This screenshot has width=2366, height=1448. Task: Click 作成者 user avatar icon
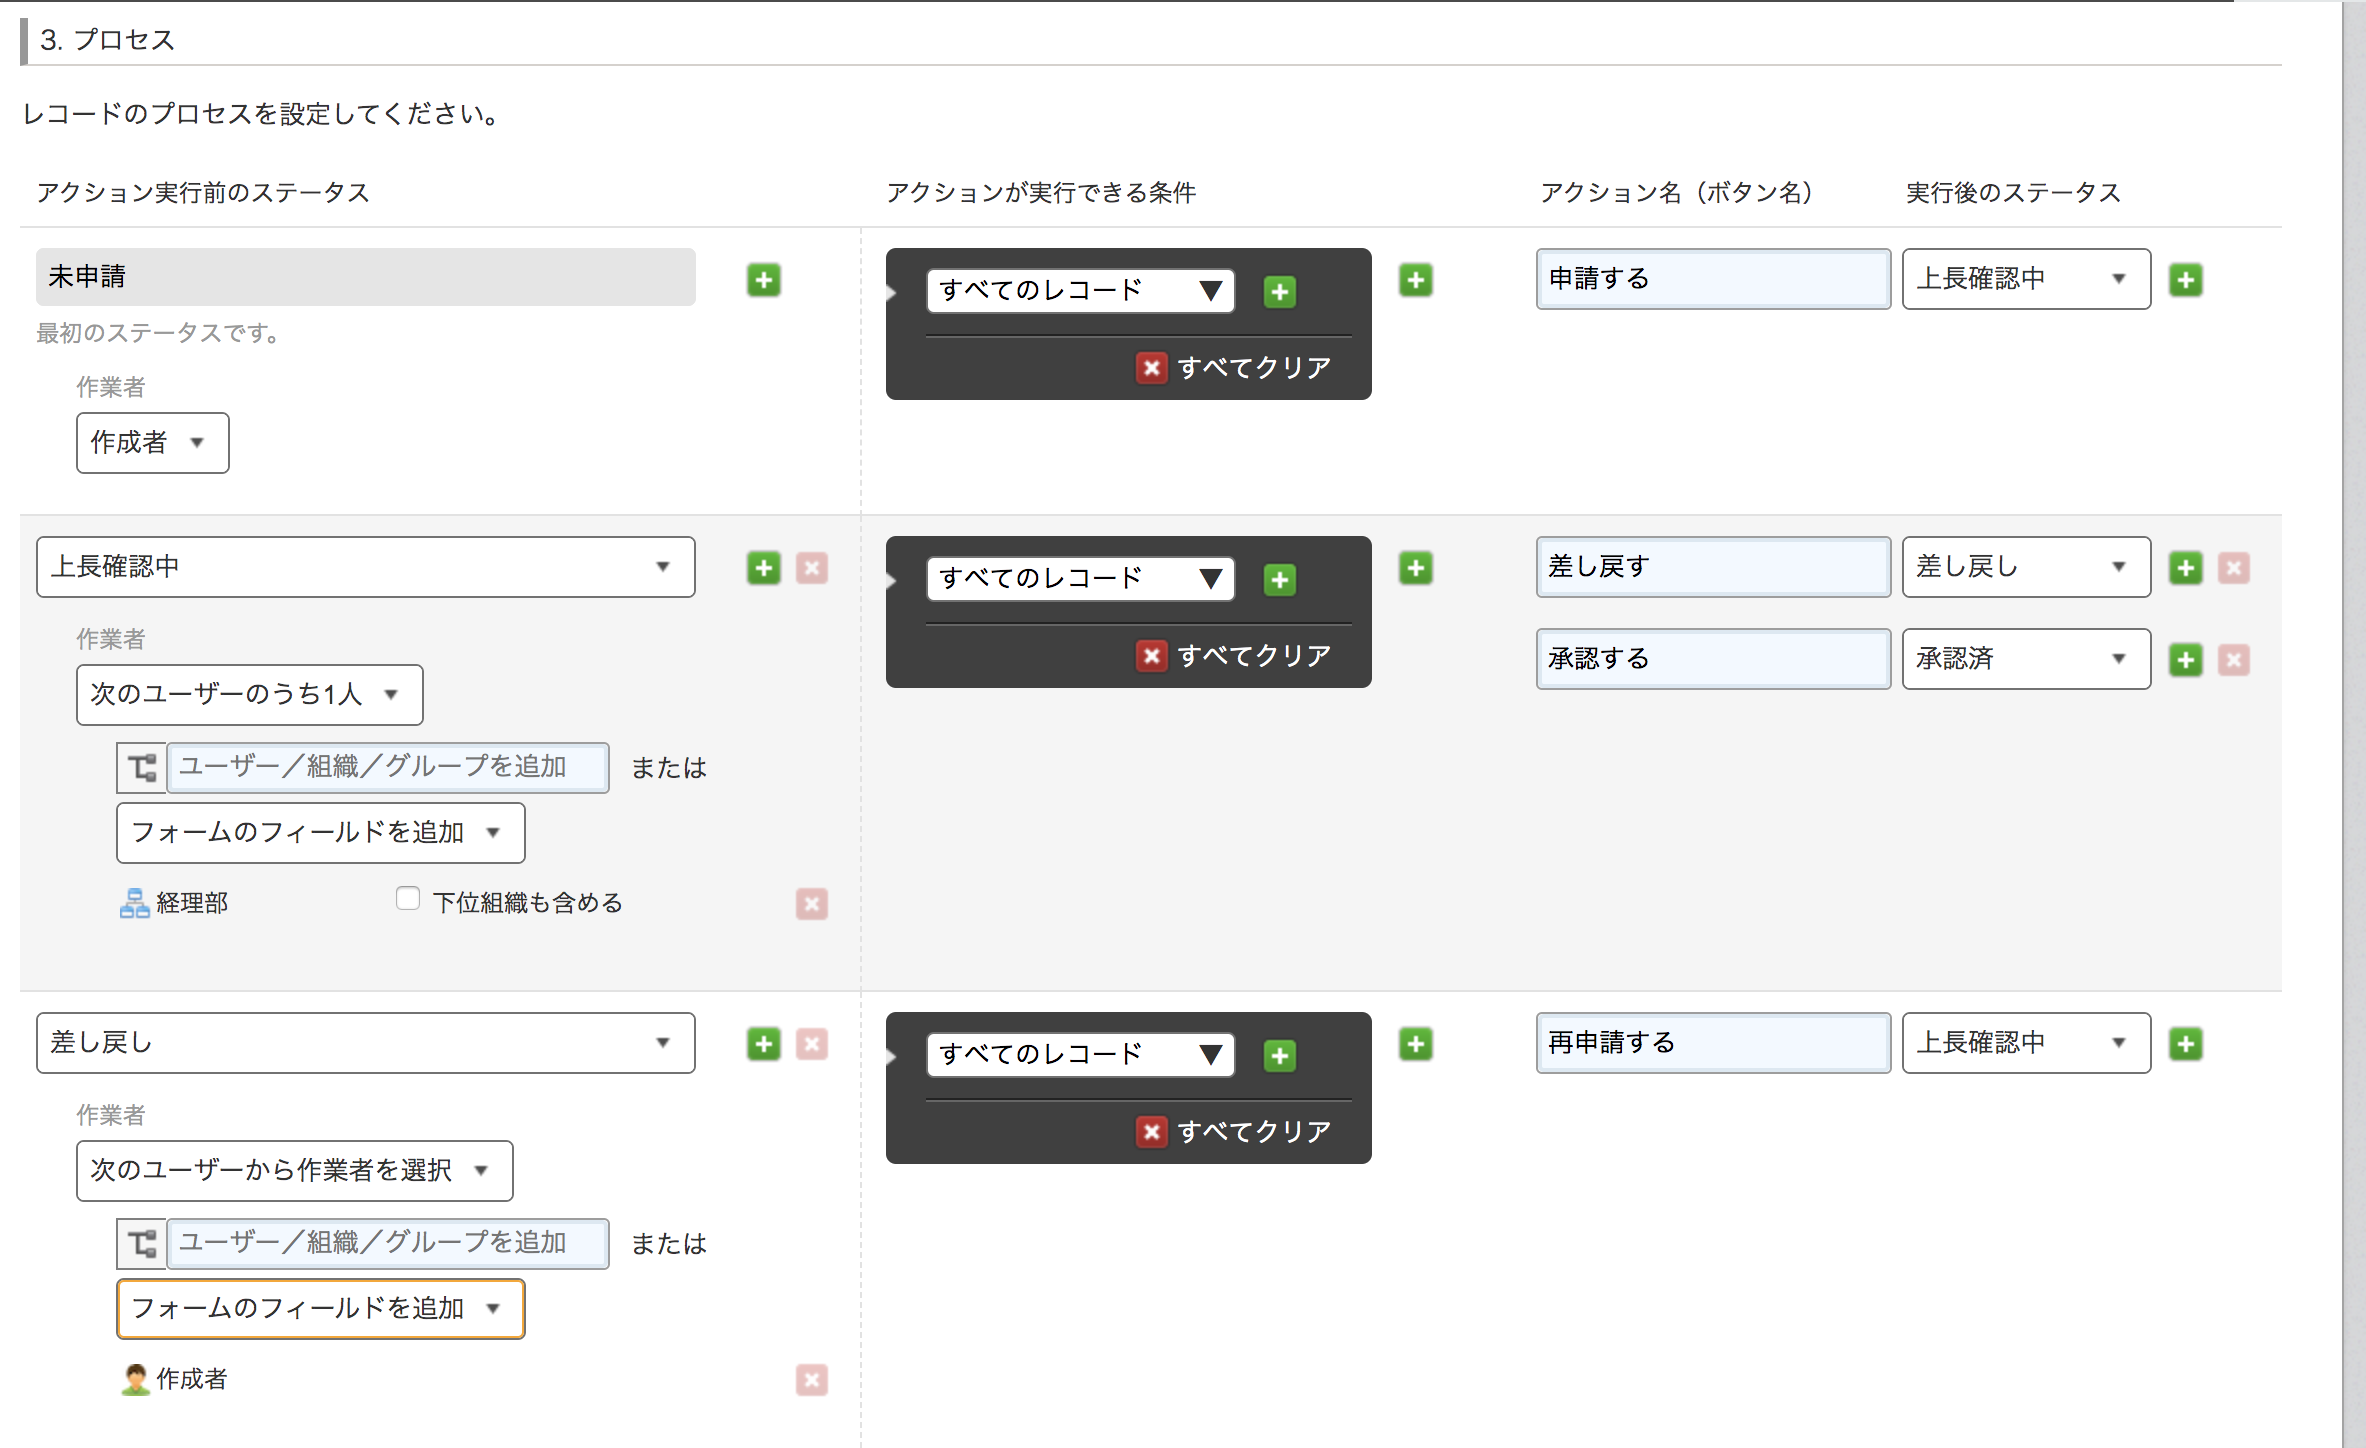click(x=135, y=1379)
